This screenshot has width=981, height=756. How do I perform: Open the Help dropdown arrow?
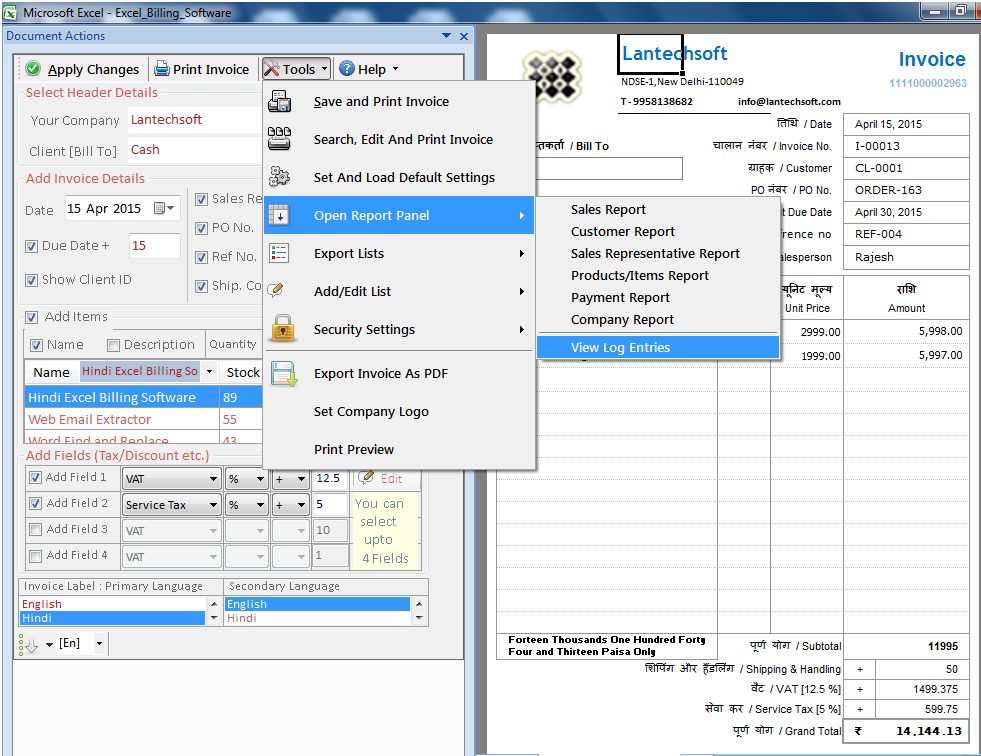(395, 69)
